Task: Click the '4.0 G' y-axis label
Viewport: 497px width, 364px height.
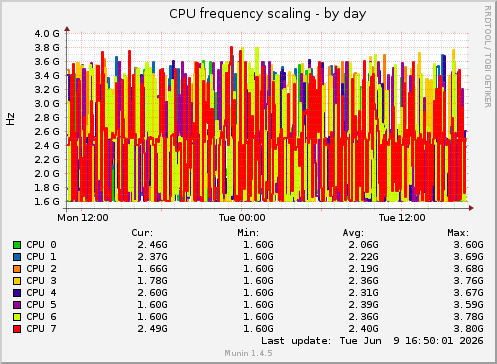Action: pyautogui.click(x=47, y=34)
